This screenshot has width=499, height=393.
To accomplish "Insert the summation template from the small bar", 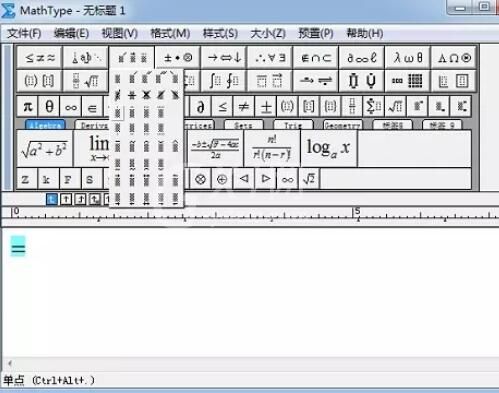I will 374,107.
